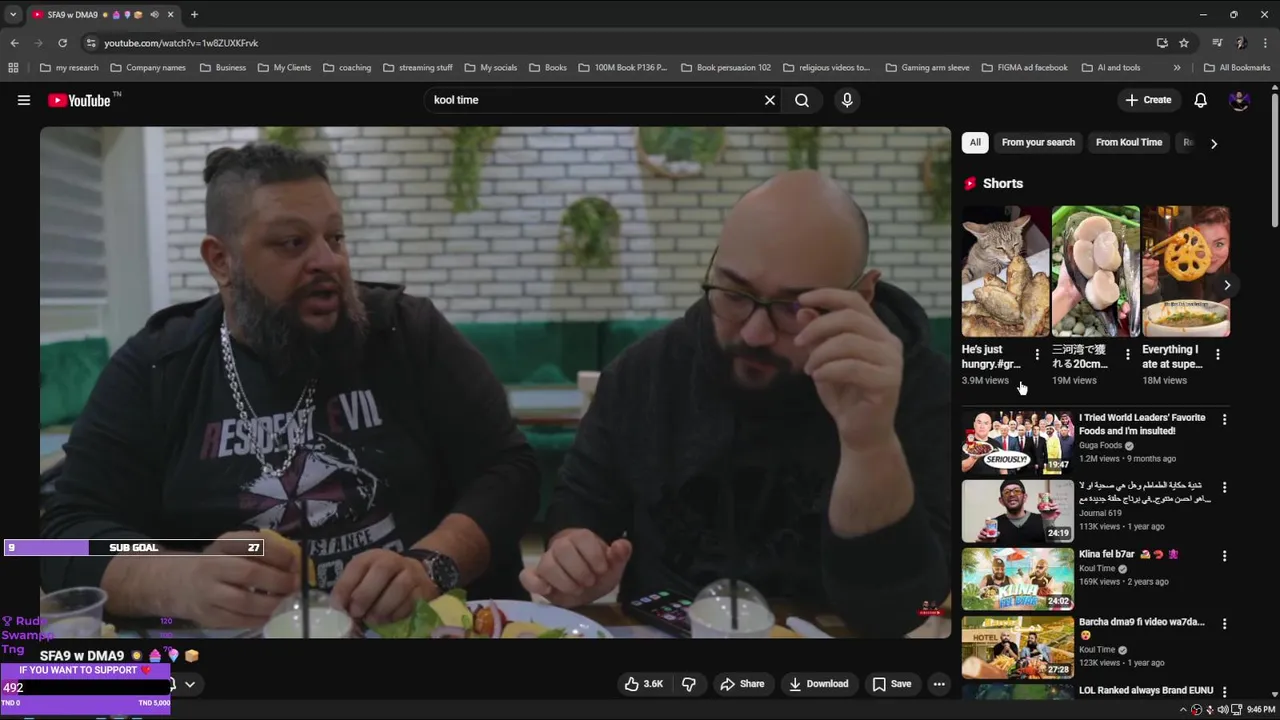
Task: Open options for Guga Foods video
Action: point(1224,420)
